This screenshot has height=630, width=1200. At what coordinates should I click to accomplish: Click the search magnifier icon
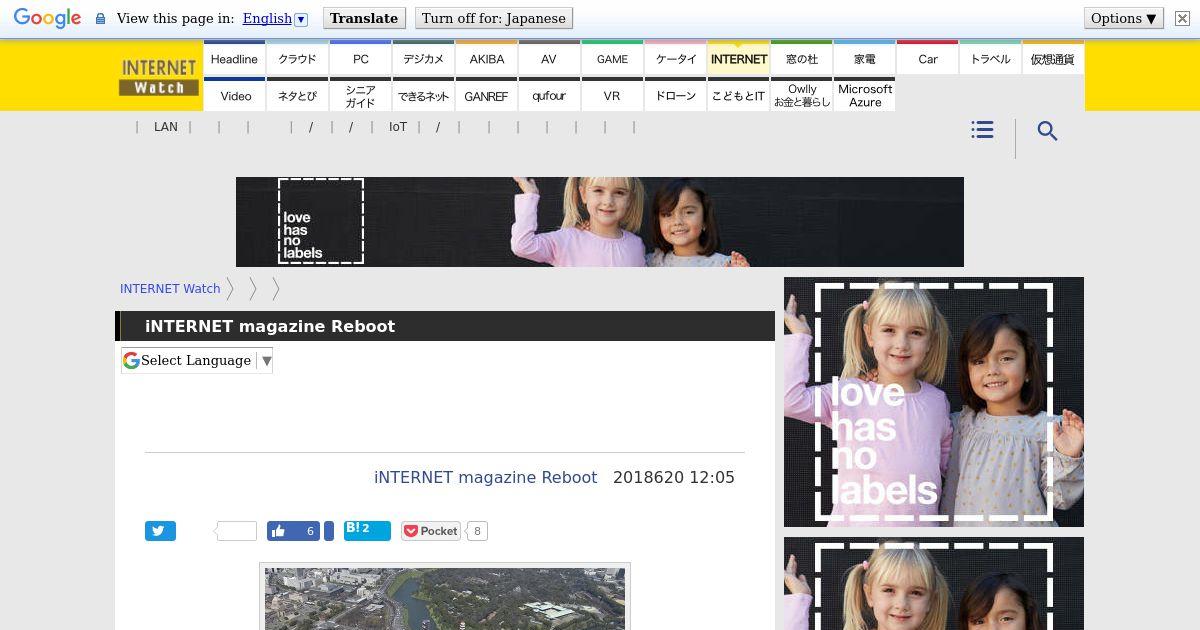pos(1047,131)
